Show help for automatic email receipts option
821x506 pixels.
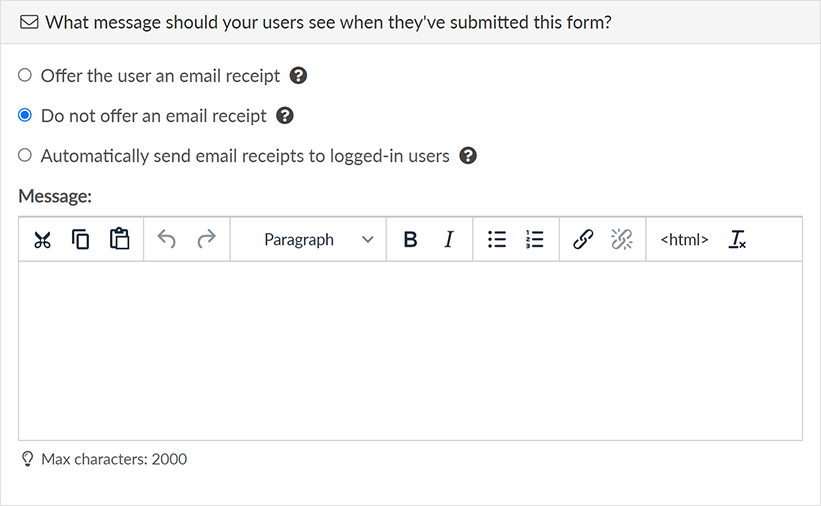[467, 156]
